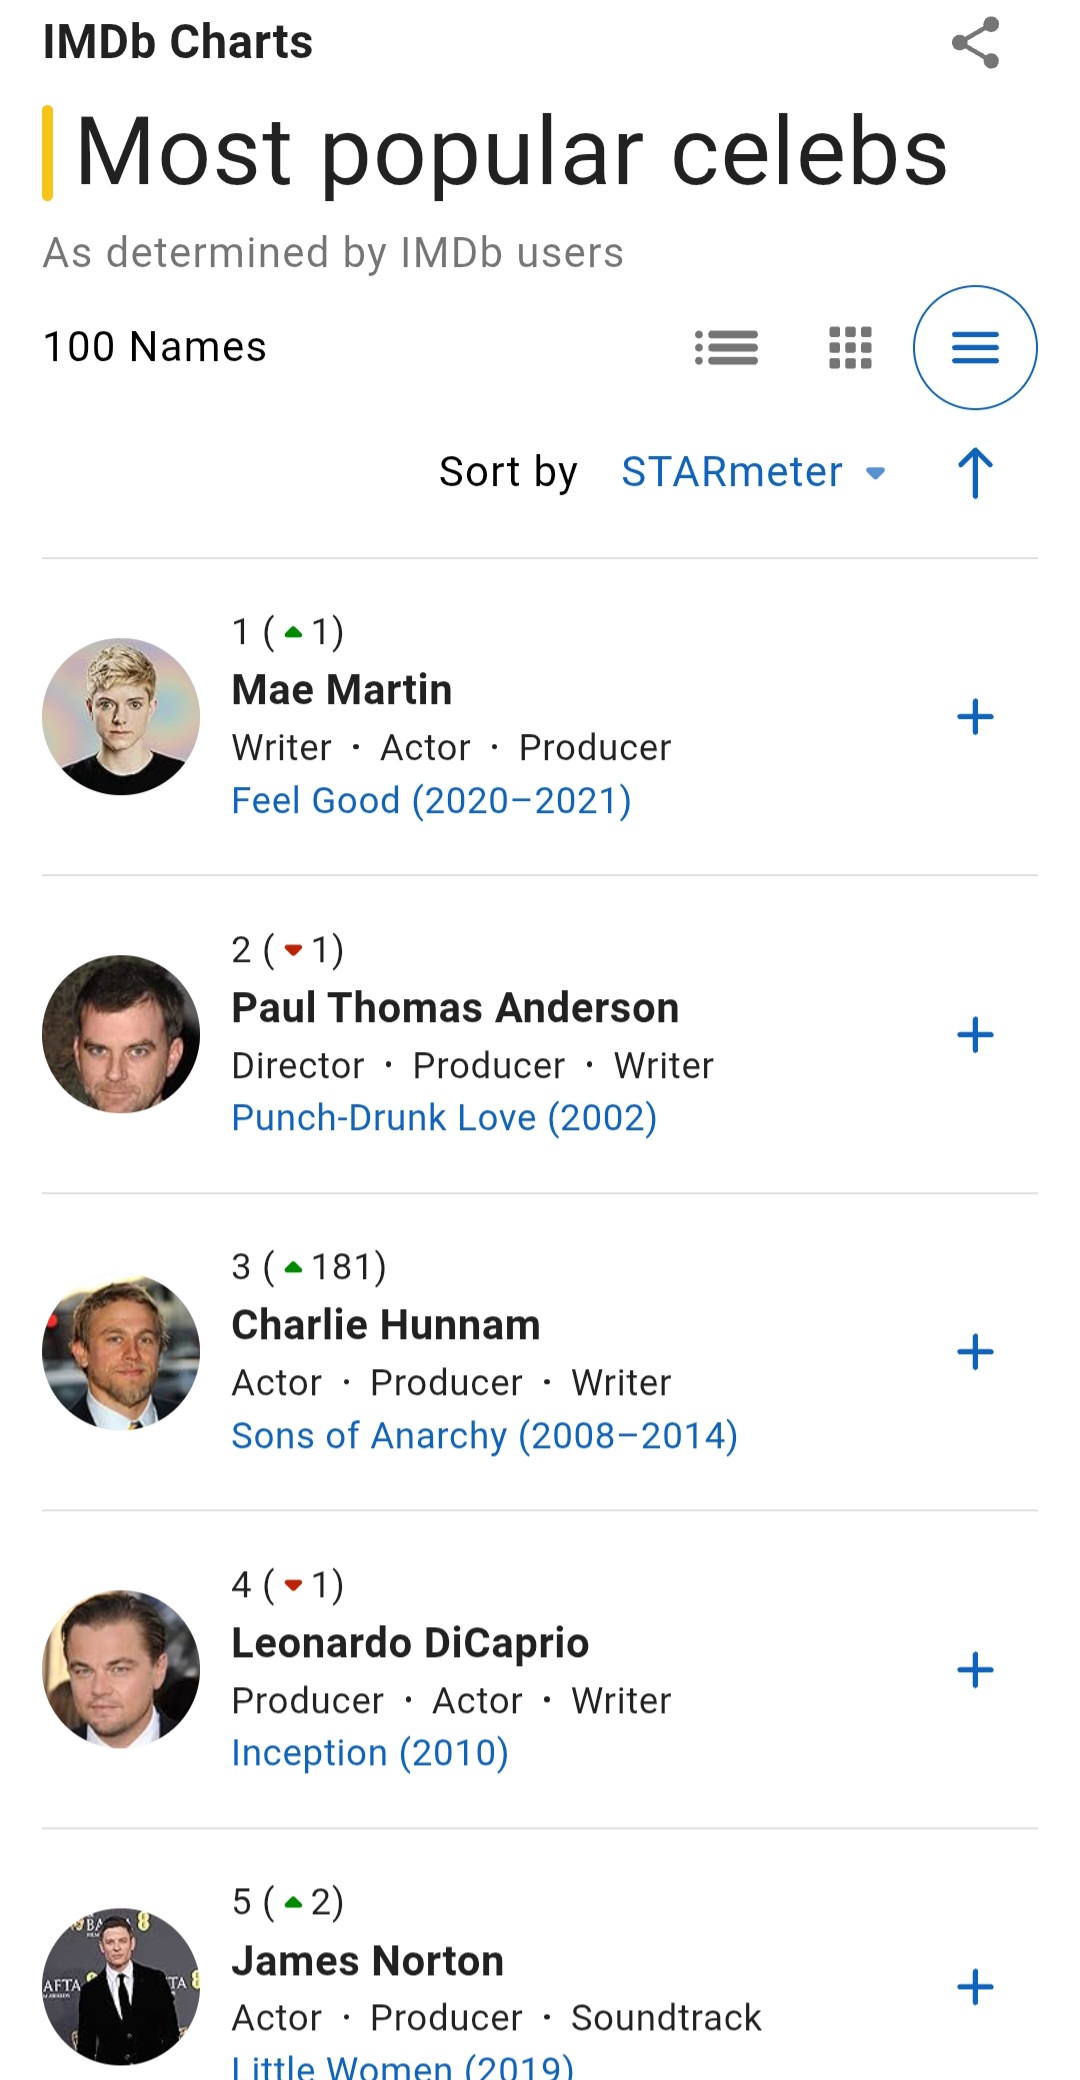This screenshot has height=2080, width=1080.
Task: Add Mae Martin to list
Action: click(x=975, y=717)
